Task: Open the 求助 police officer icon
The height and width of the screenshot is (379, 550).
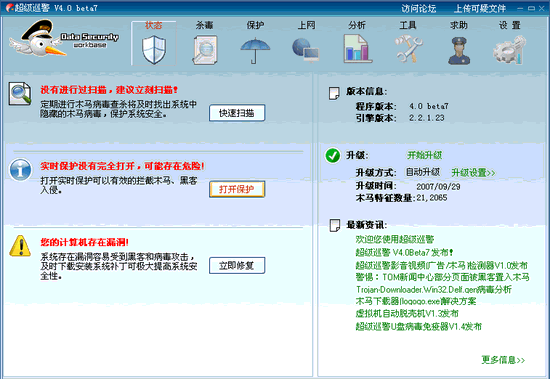Action: click(459, 51)
